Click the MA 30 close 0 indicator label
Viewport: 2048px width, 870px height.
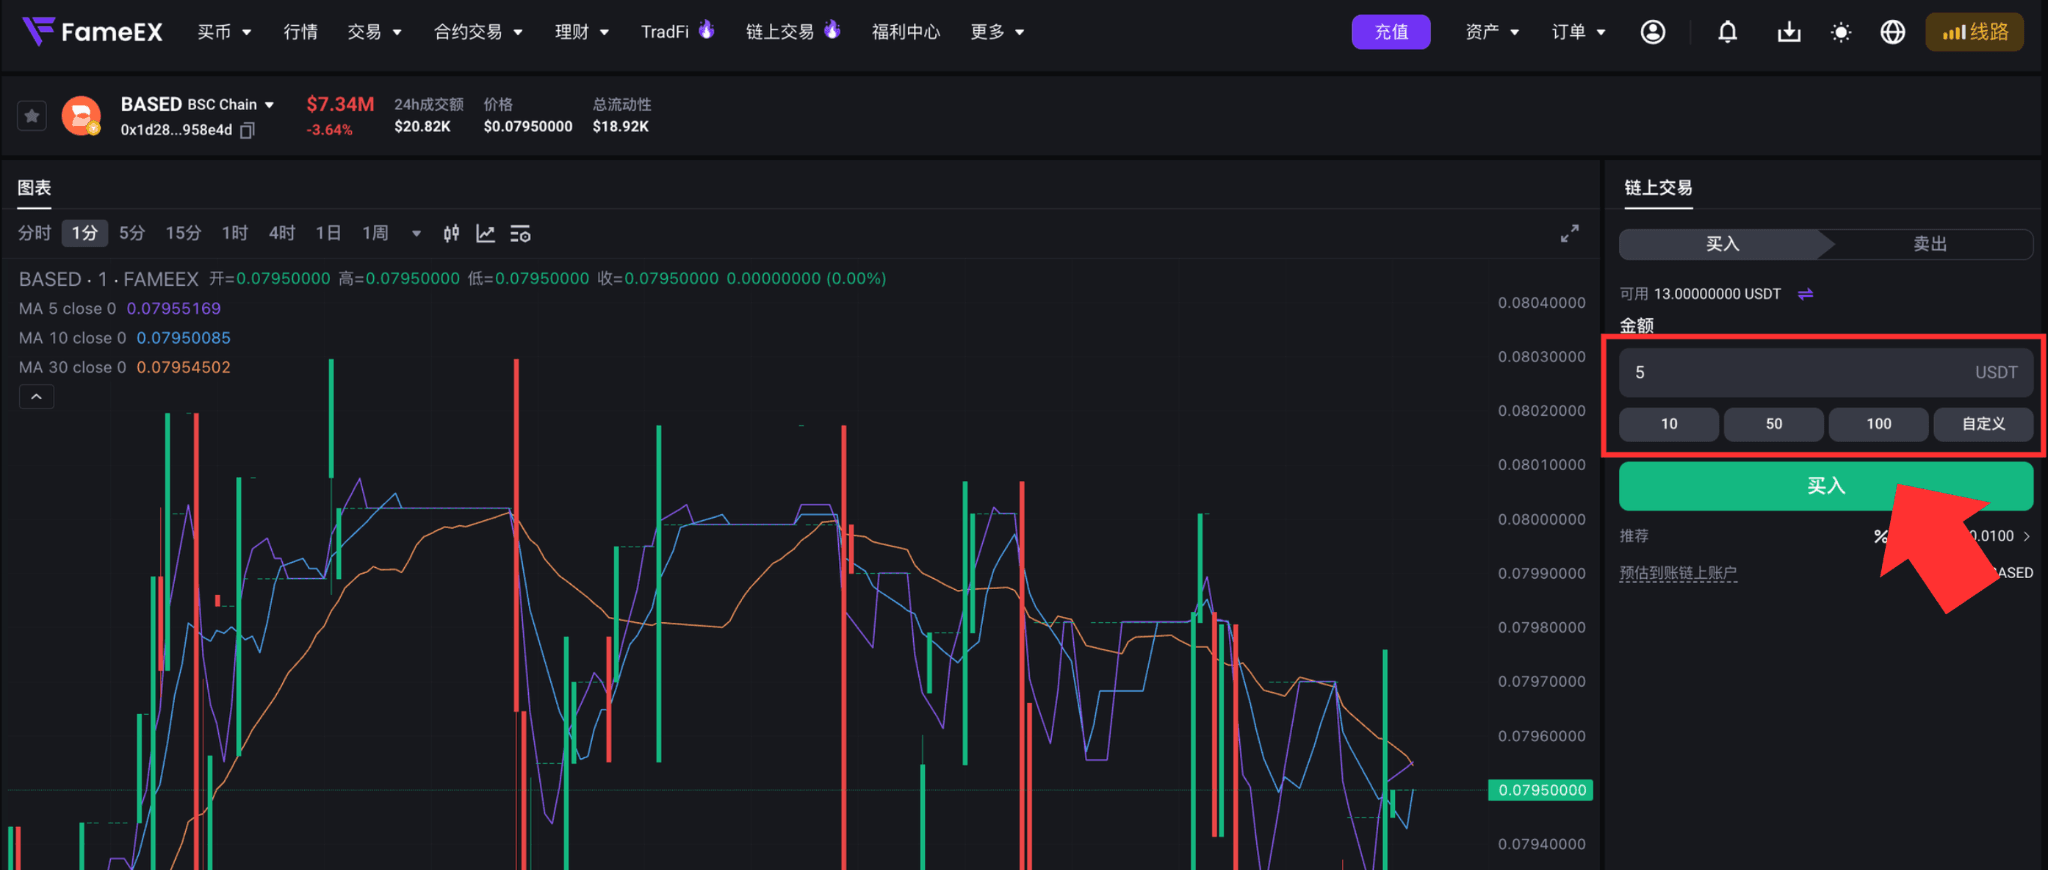coord(72,367)
